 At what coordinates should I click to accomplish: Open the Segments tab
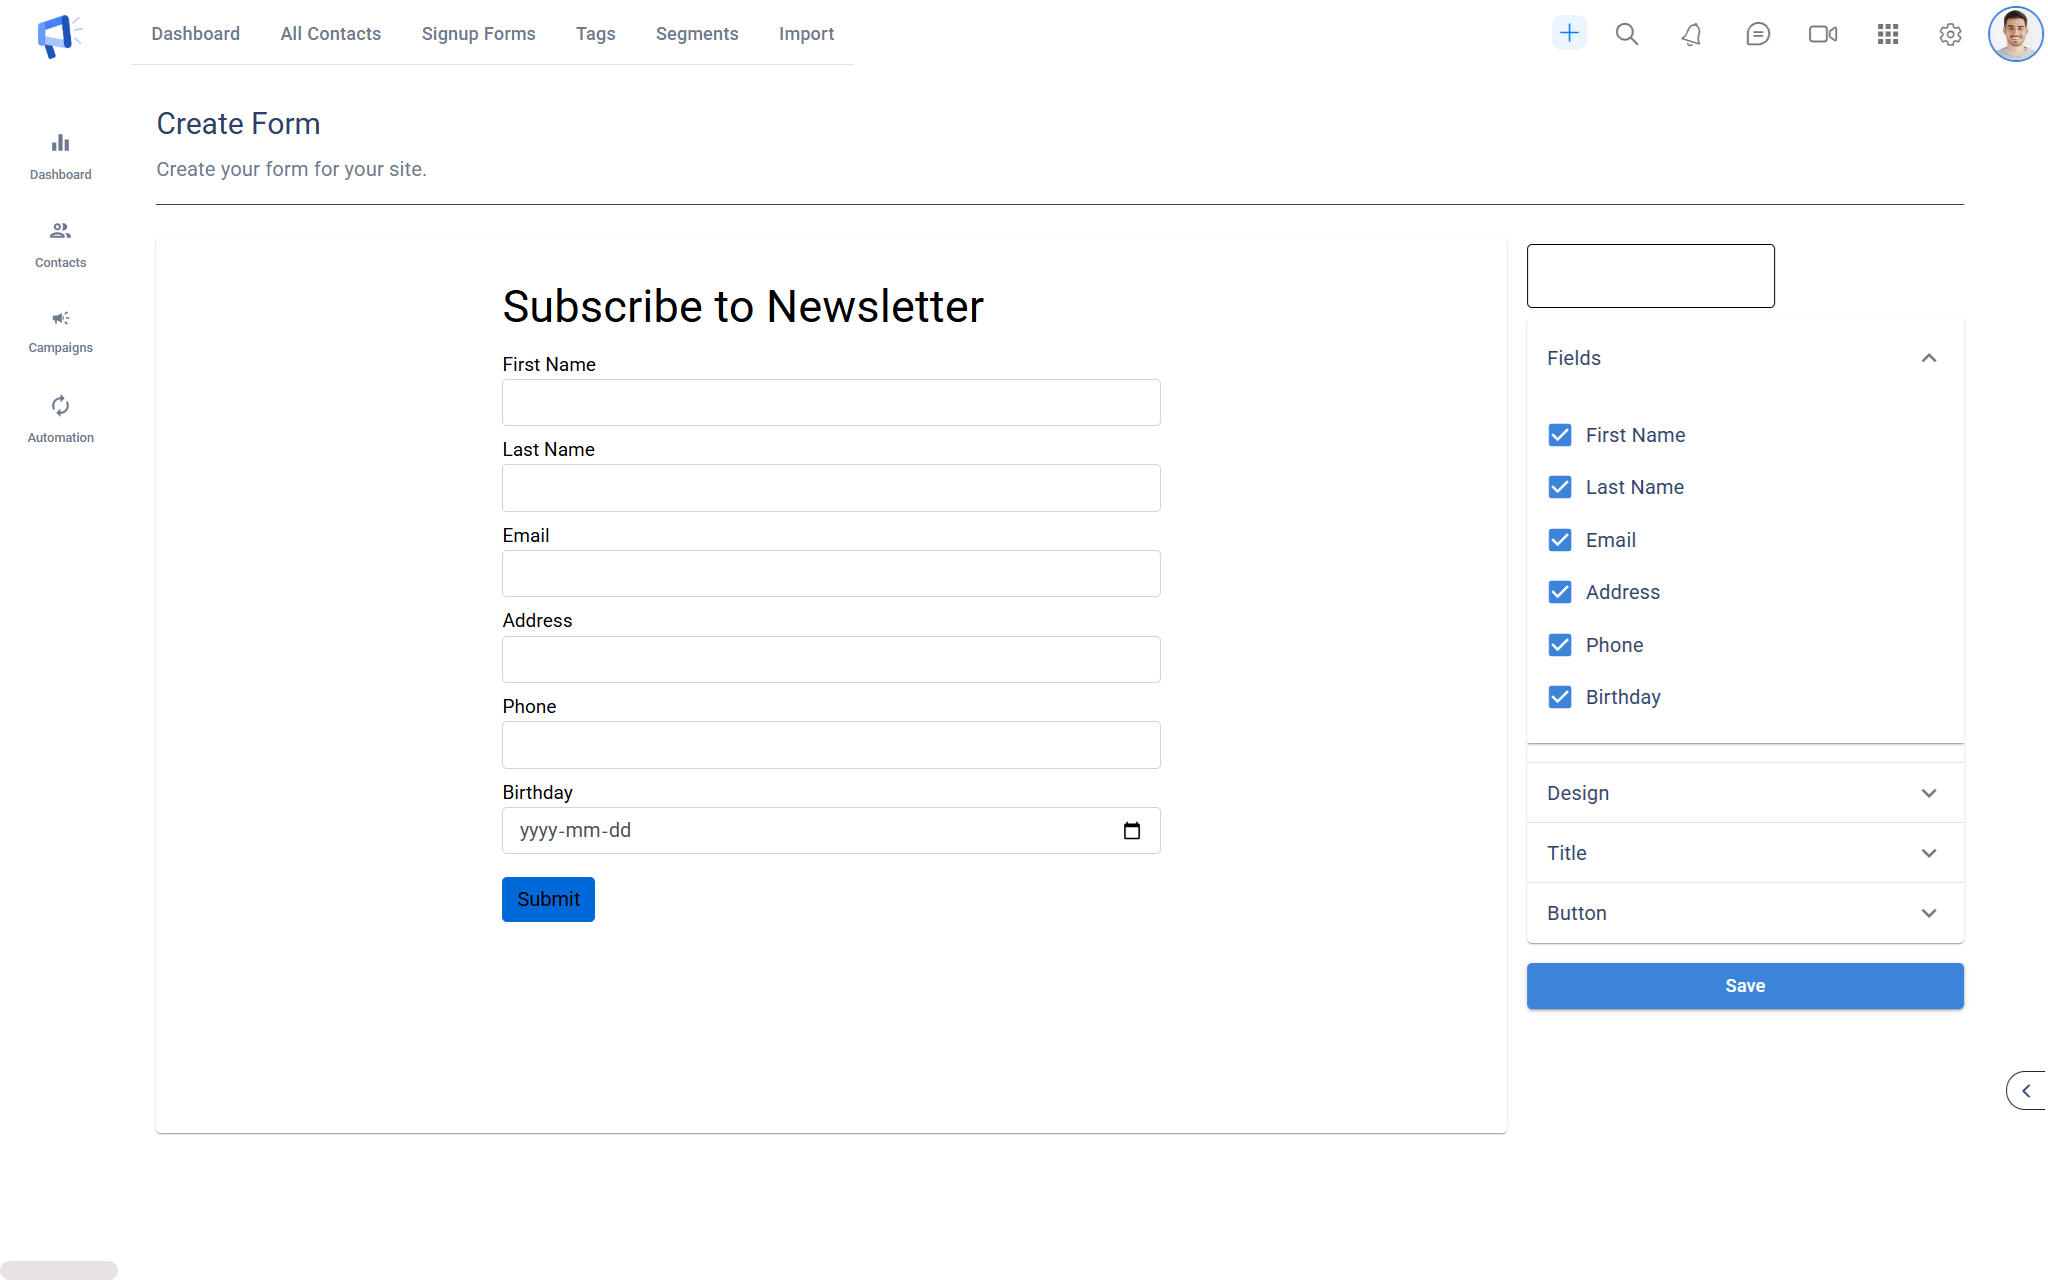click(696, 34)
